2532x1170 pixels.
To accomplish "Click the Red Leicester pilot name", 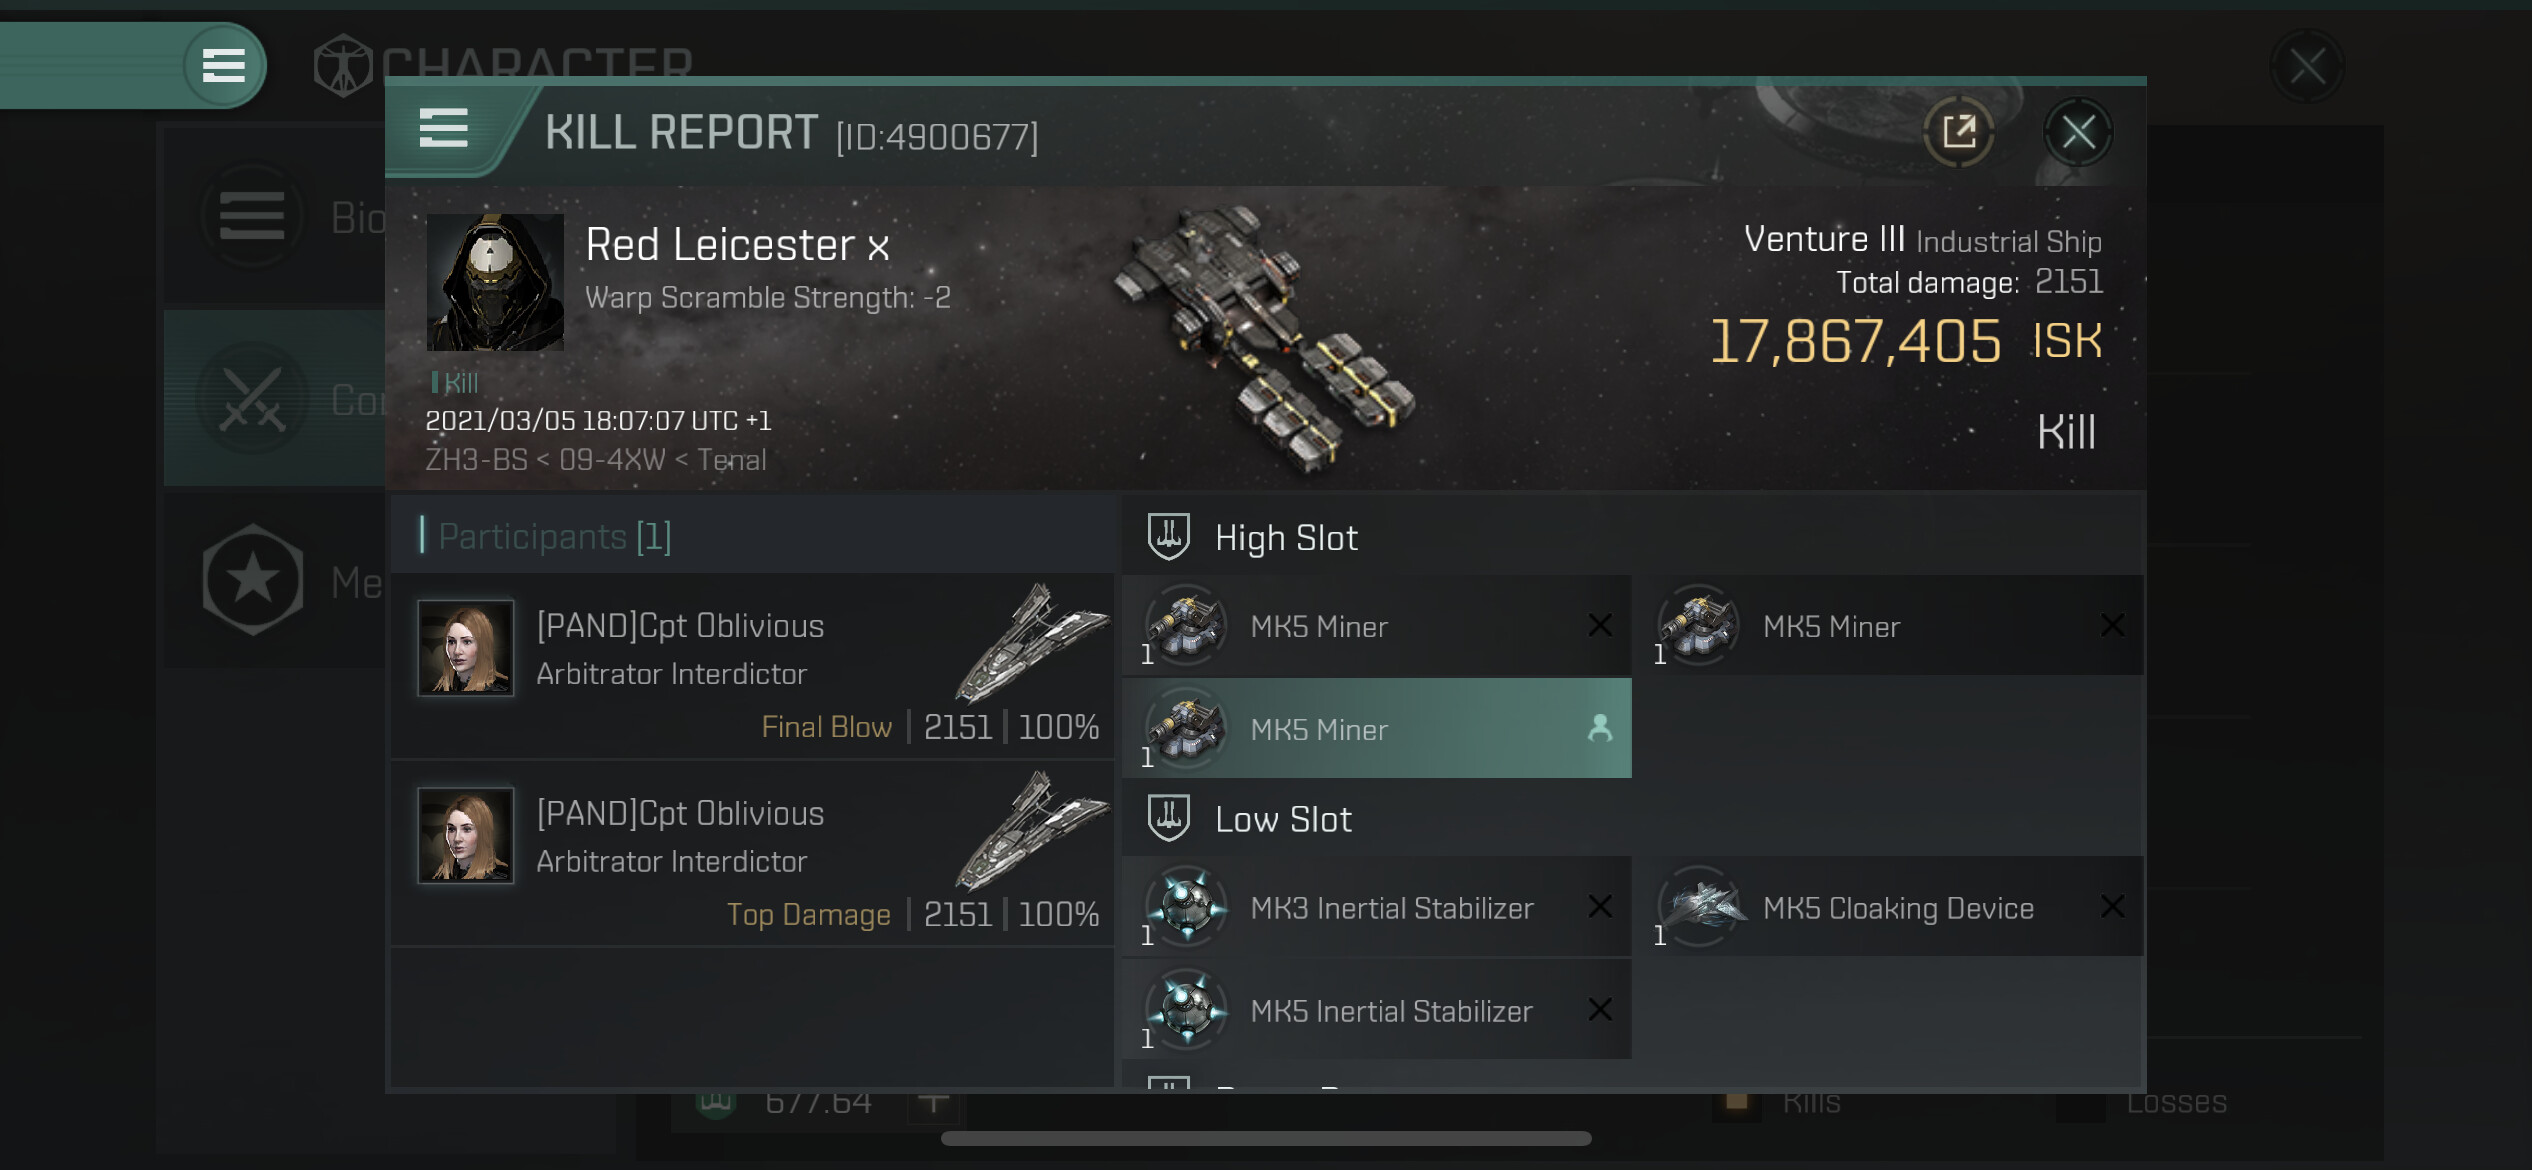I will [x=720, y=245].
